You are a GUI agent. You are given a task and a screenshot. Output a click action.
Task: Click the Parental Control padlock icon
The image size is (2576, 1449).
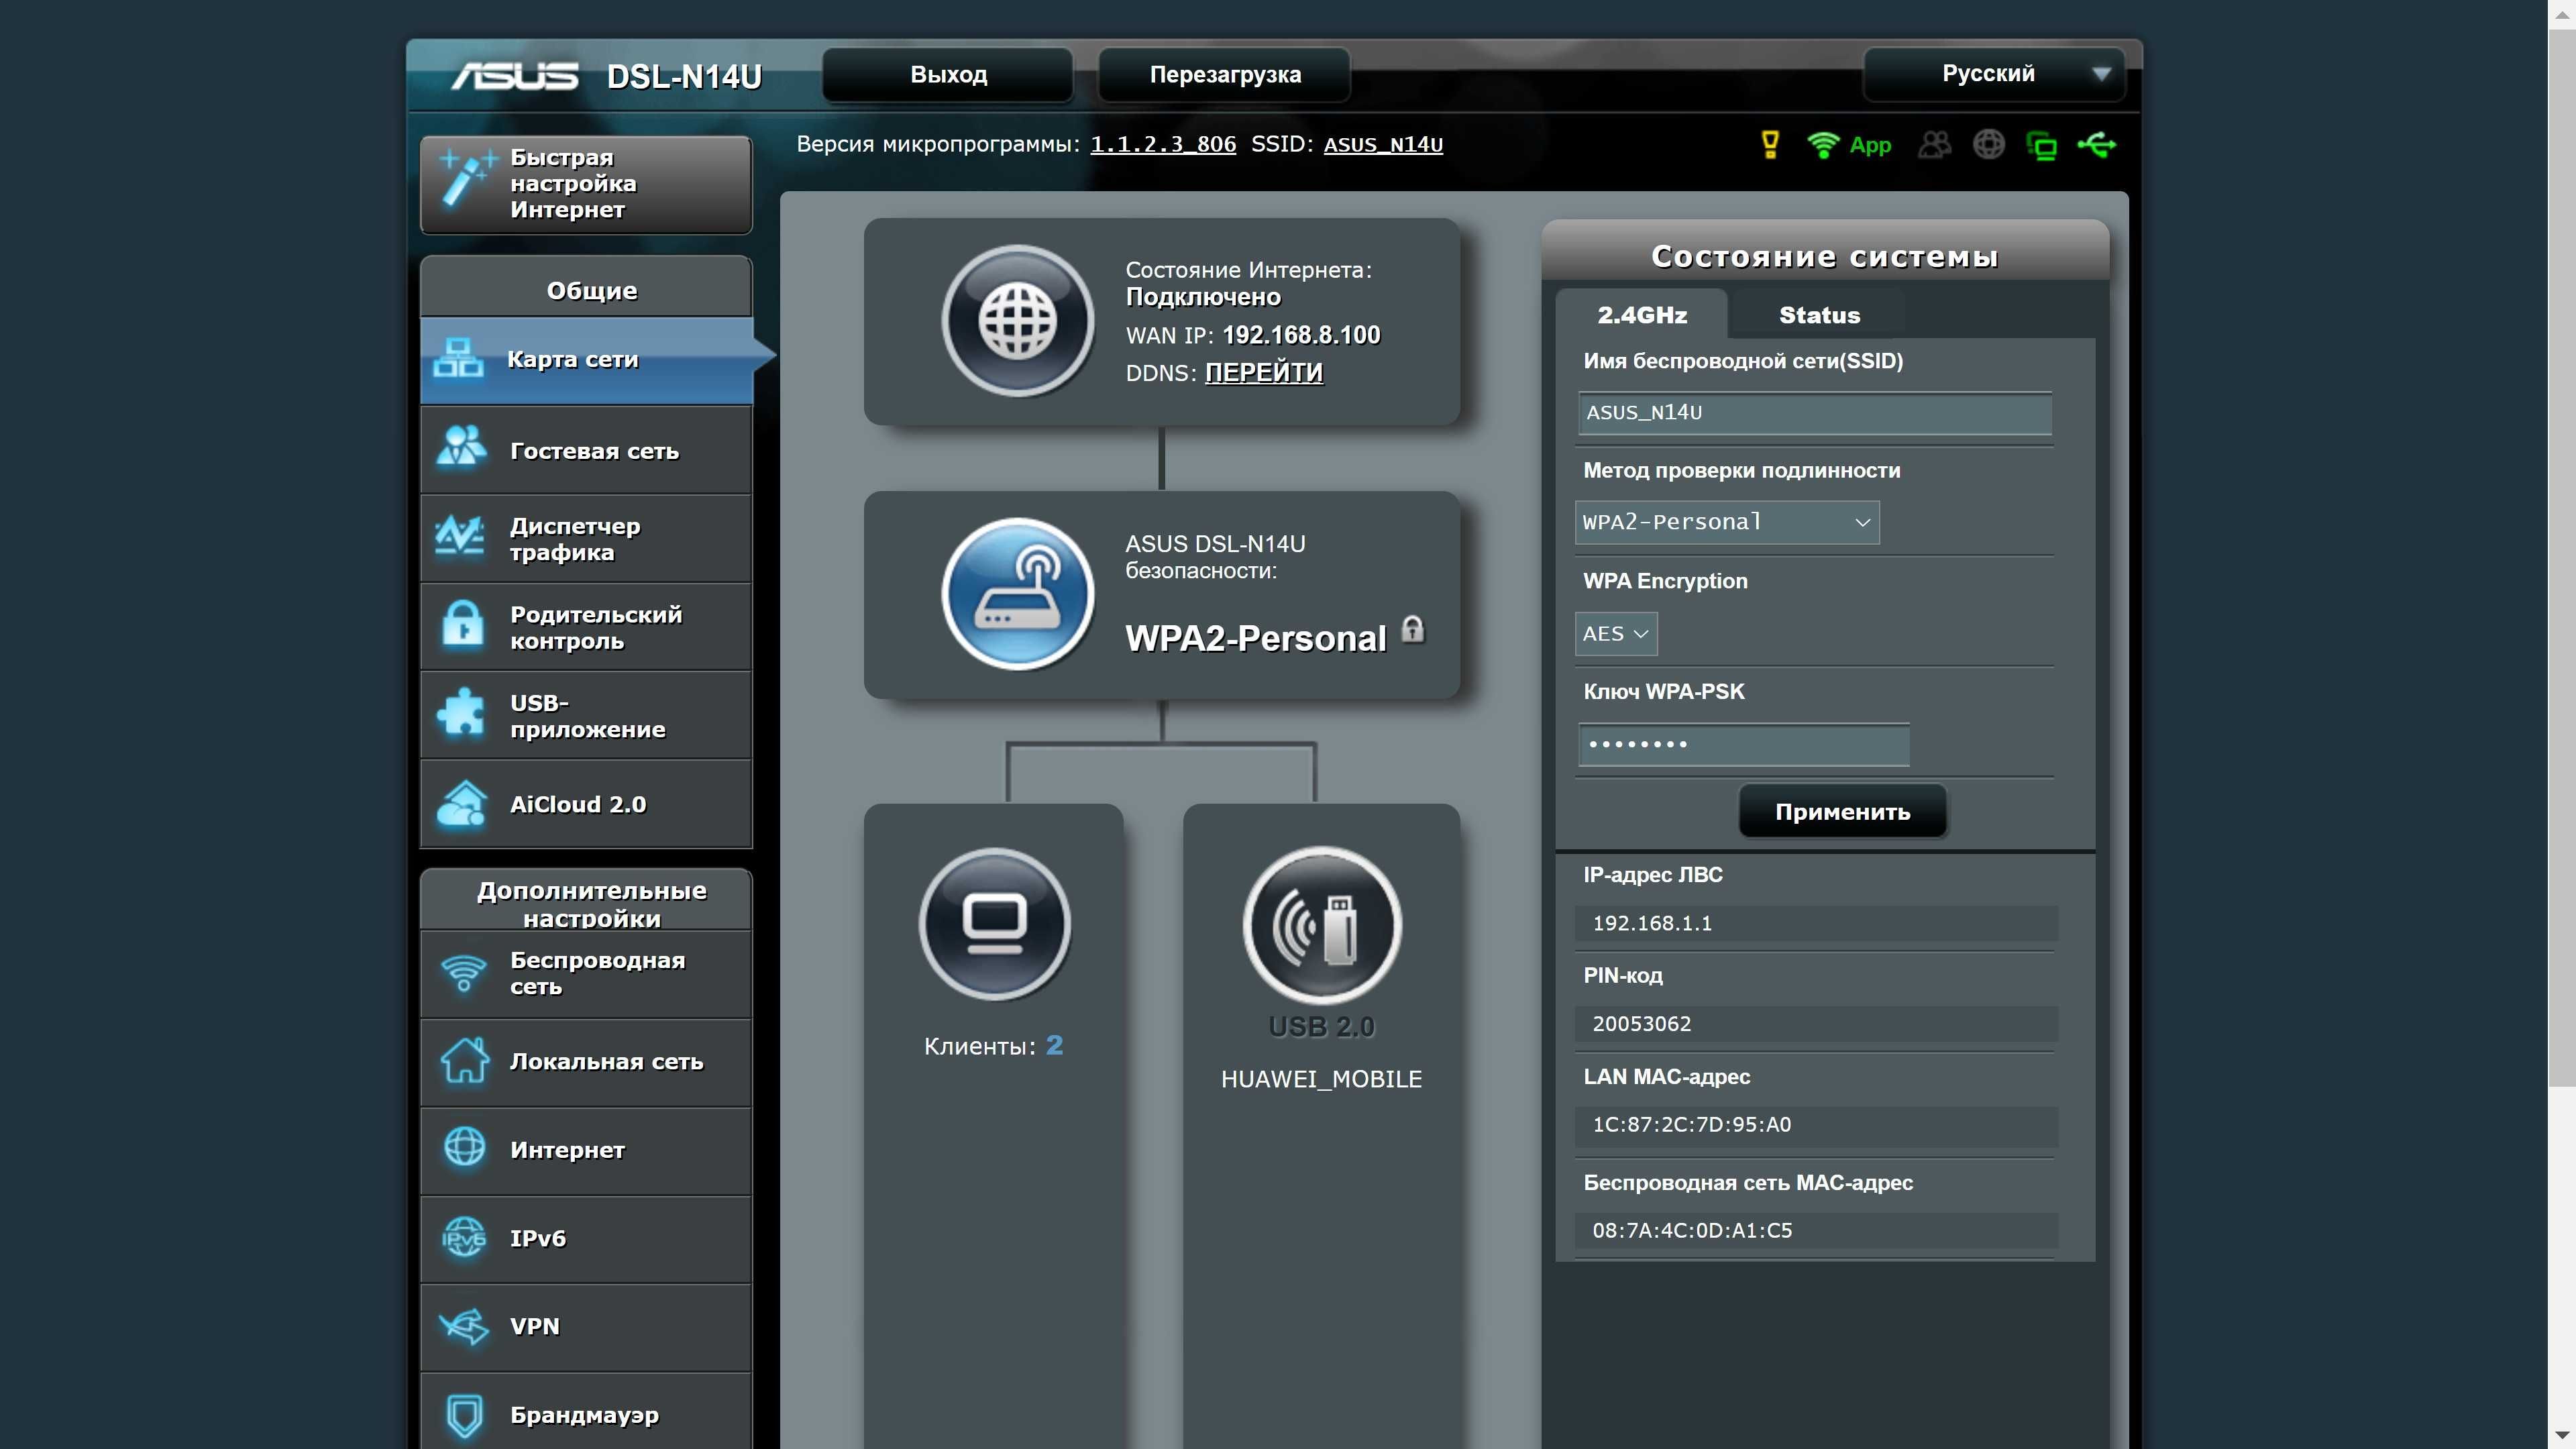click(463, 624)
